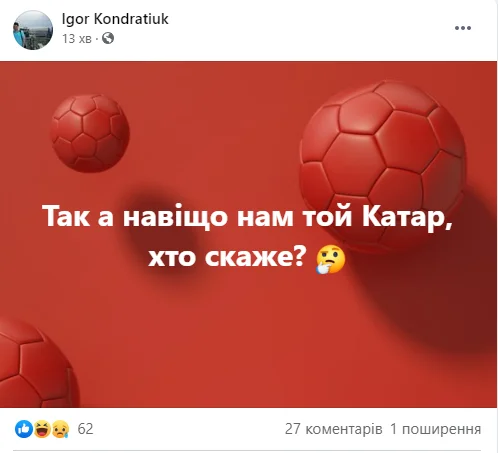Click the post text line ending in Катар
Viewport: 498px width, 453px height.
[247, 217]
